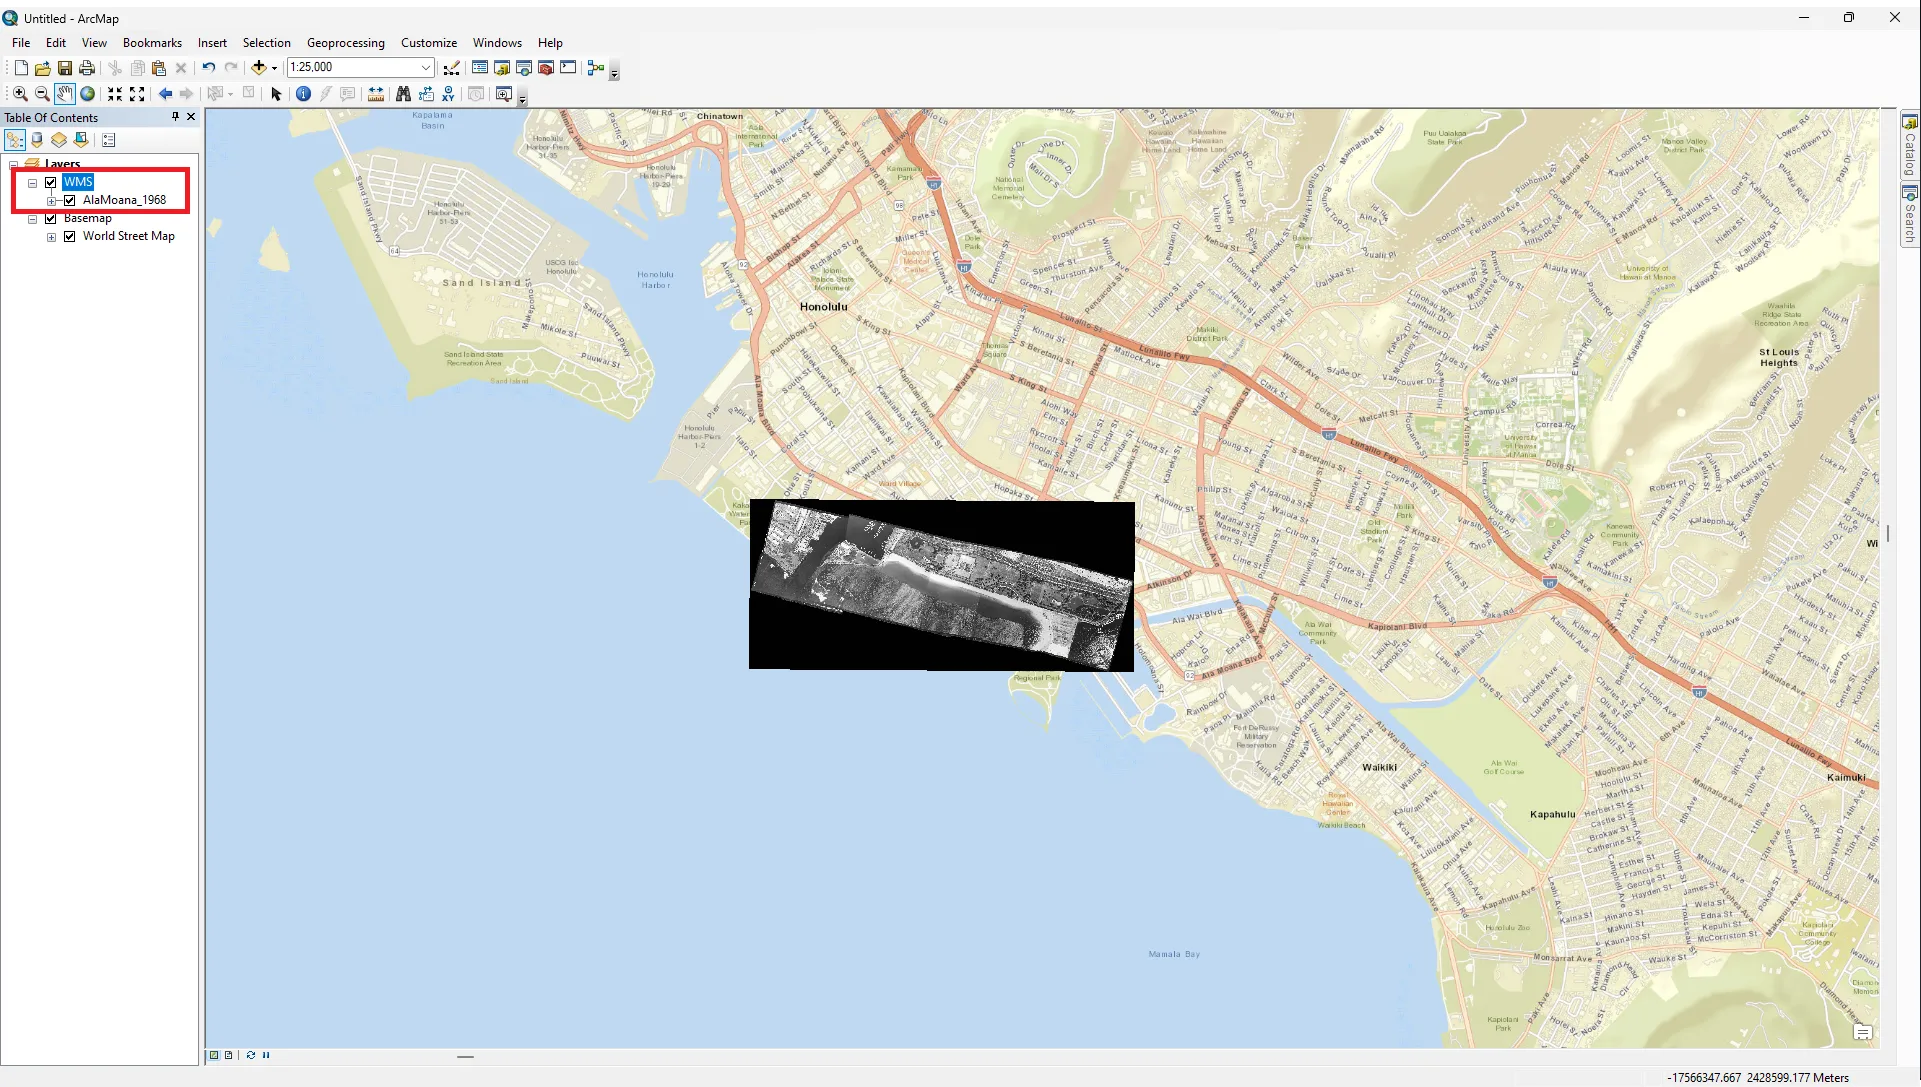This screenshot has height=1087, width=1921.
Task: Launch ModelBuilder window
Action: [596, 68]
